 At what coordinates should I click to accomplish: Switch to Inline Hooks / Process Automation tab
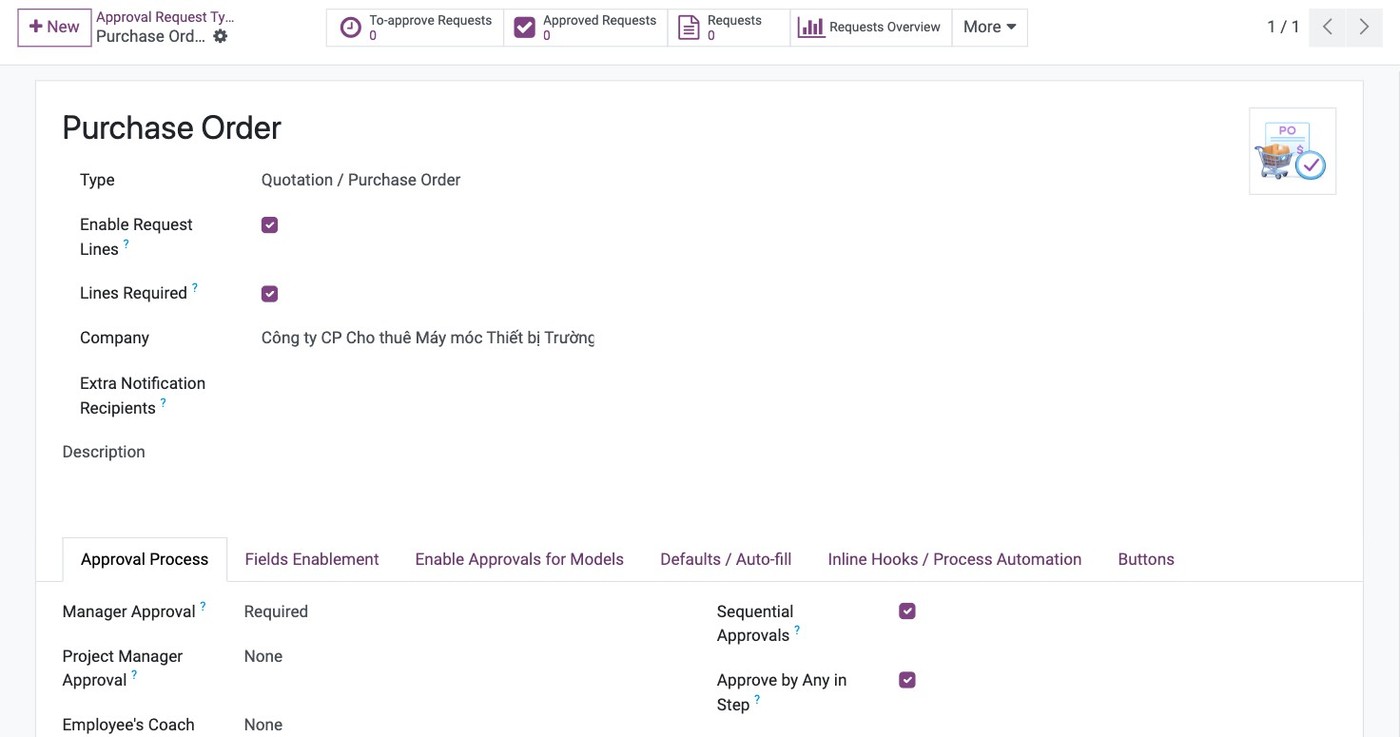pyautogui.click(x=955, y=559)
